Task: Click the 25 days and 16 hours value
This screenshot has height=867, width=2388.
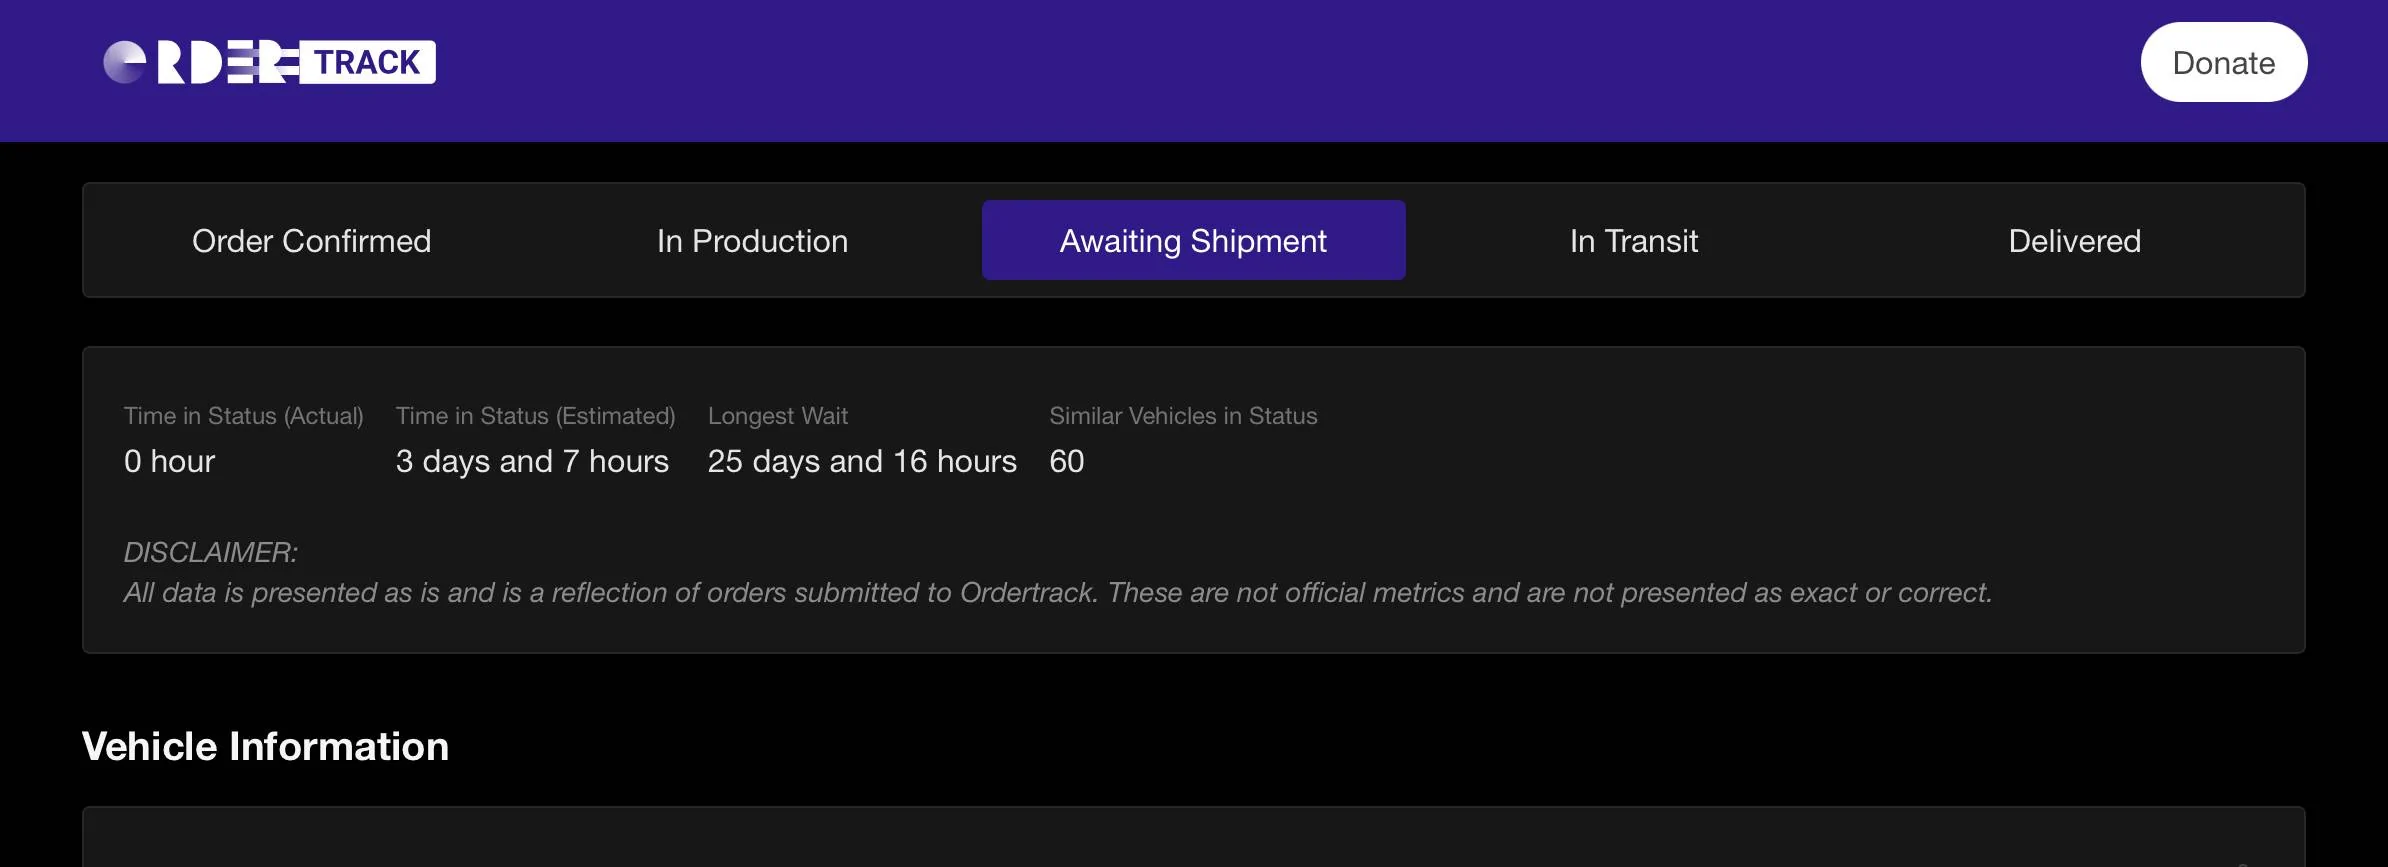Action: 861,461
